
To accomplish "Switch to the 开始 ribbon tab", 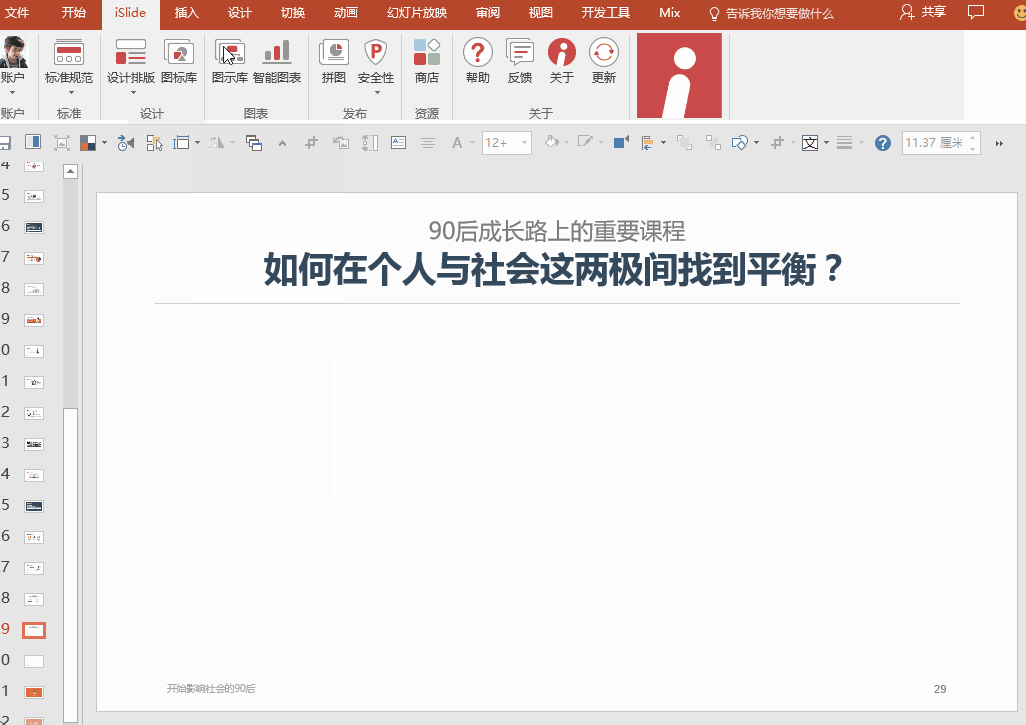I will point(73,12).
